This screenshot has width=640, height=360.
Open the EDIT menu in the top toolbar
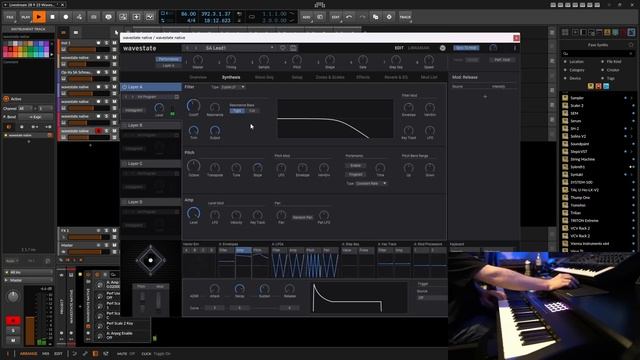[336, 17]
